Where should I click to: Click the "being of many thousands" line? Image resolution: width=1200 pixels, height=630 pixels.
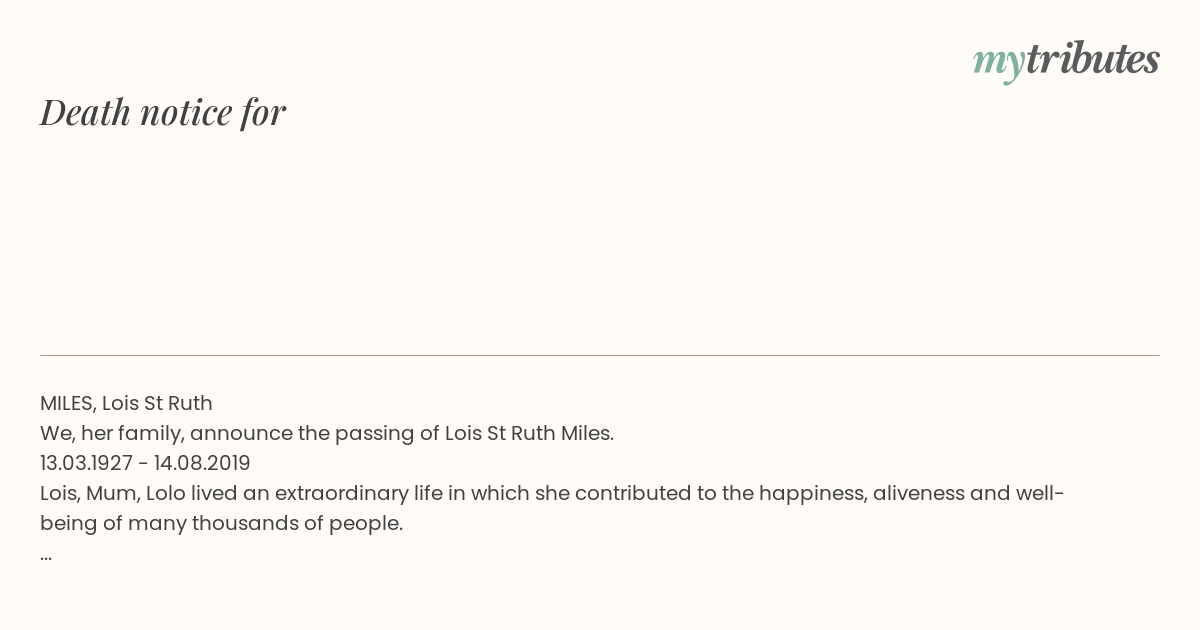(x=221, y=523)
